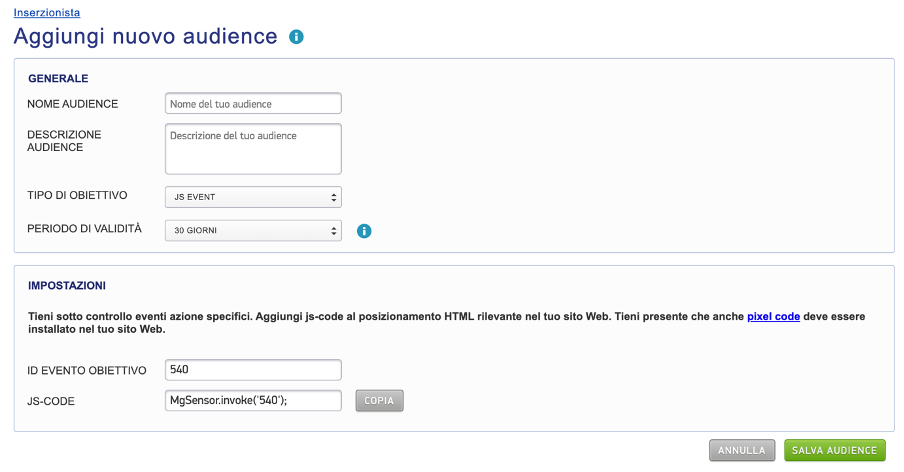The image size is (904, 472).
Task: Click into the Descrizione del tuo audience textarea
Action: pos(253,149)
